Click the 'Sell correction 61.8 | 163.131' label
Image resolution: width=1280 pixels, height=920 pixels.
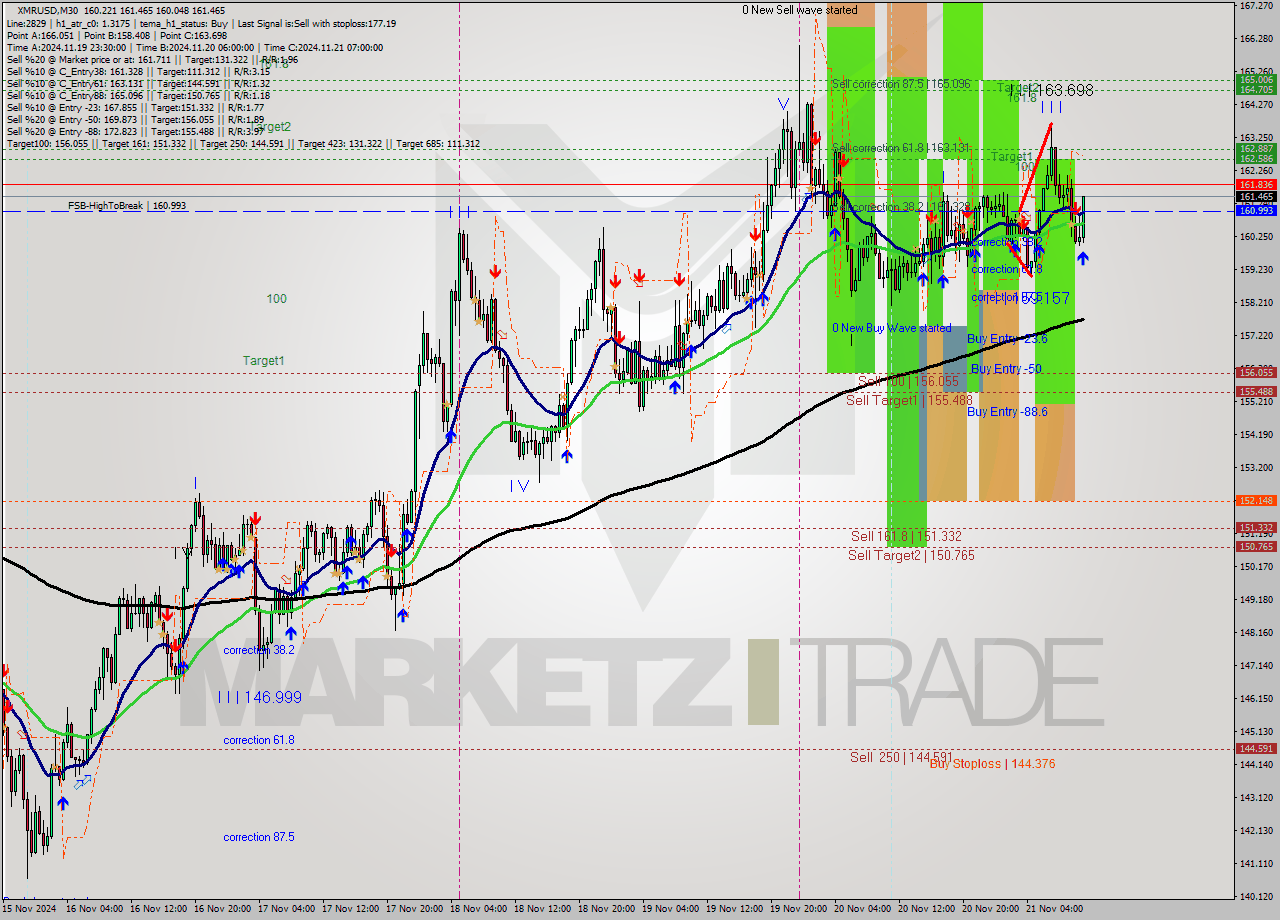901,148
